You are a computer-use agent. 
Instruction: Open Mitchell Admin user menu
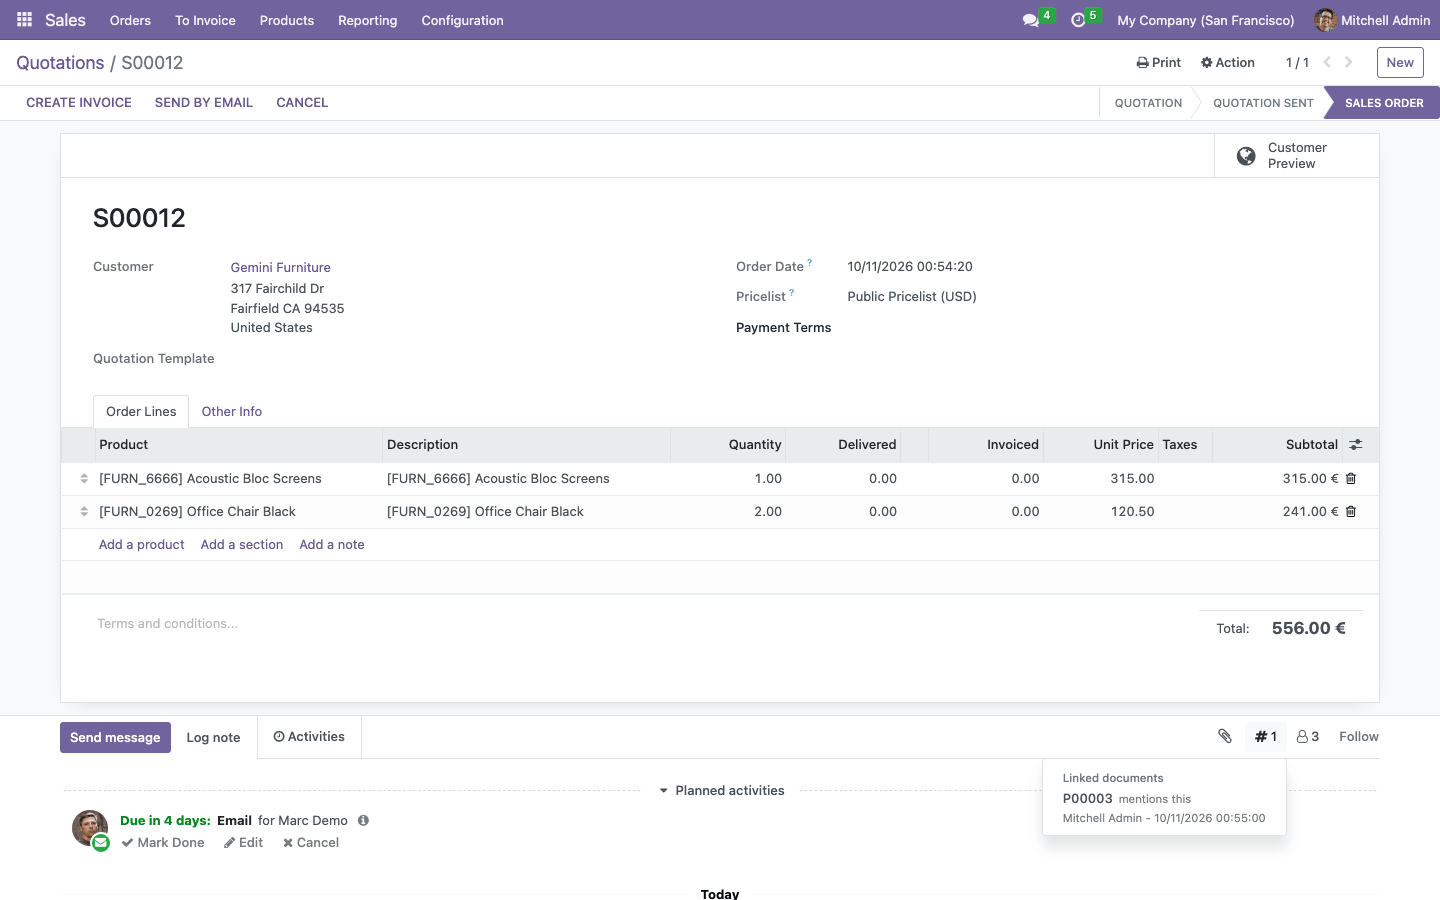pyautogui.click(x=1372, y=20)
